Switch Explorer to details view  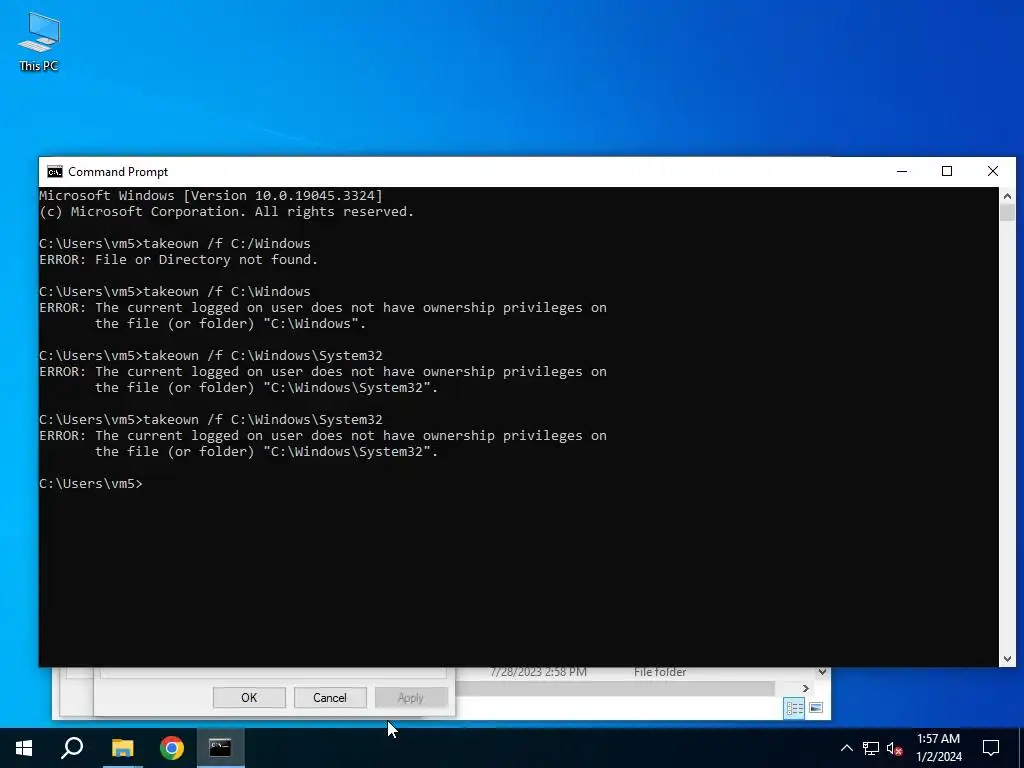pos(794,708)
